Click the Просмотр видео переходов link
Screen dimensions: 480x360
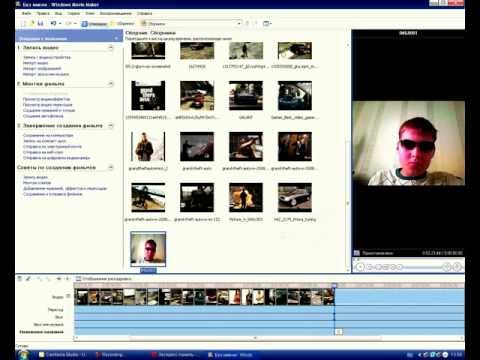point(47,105)
